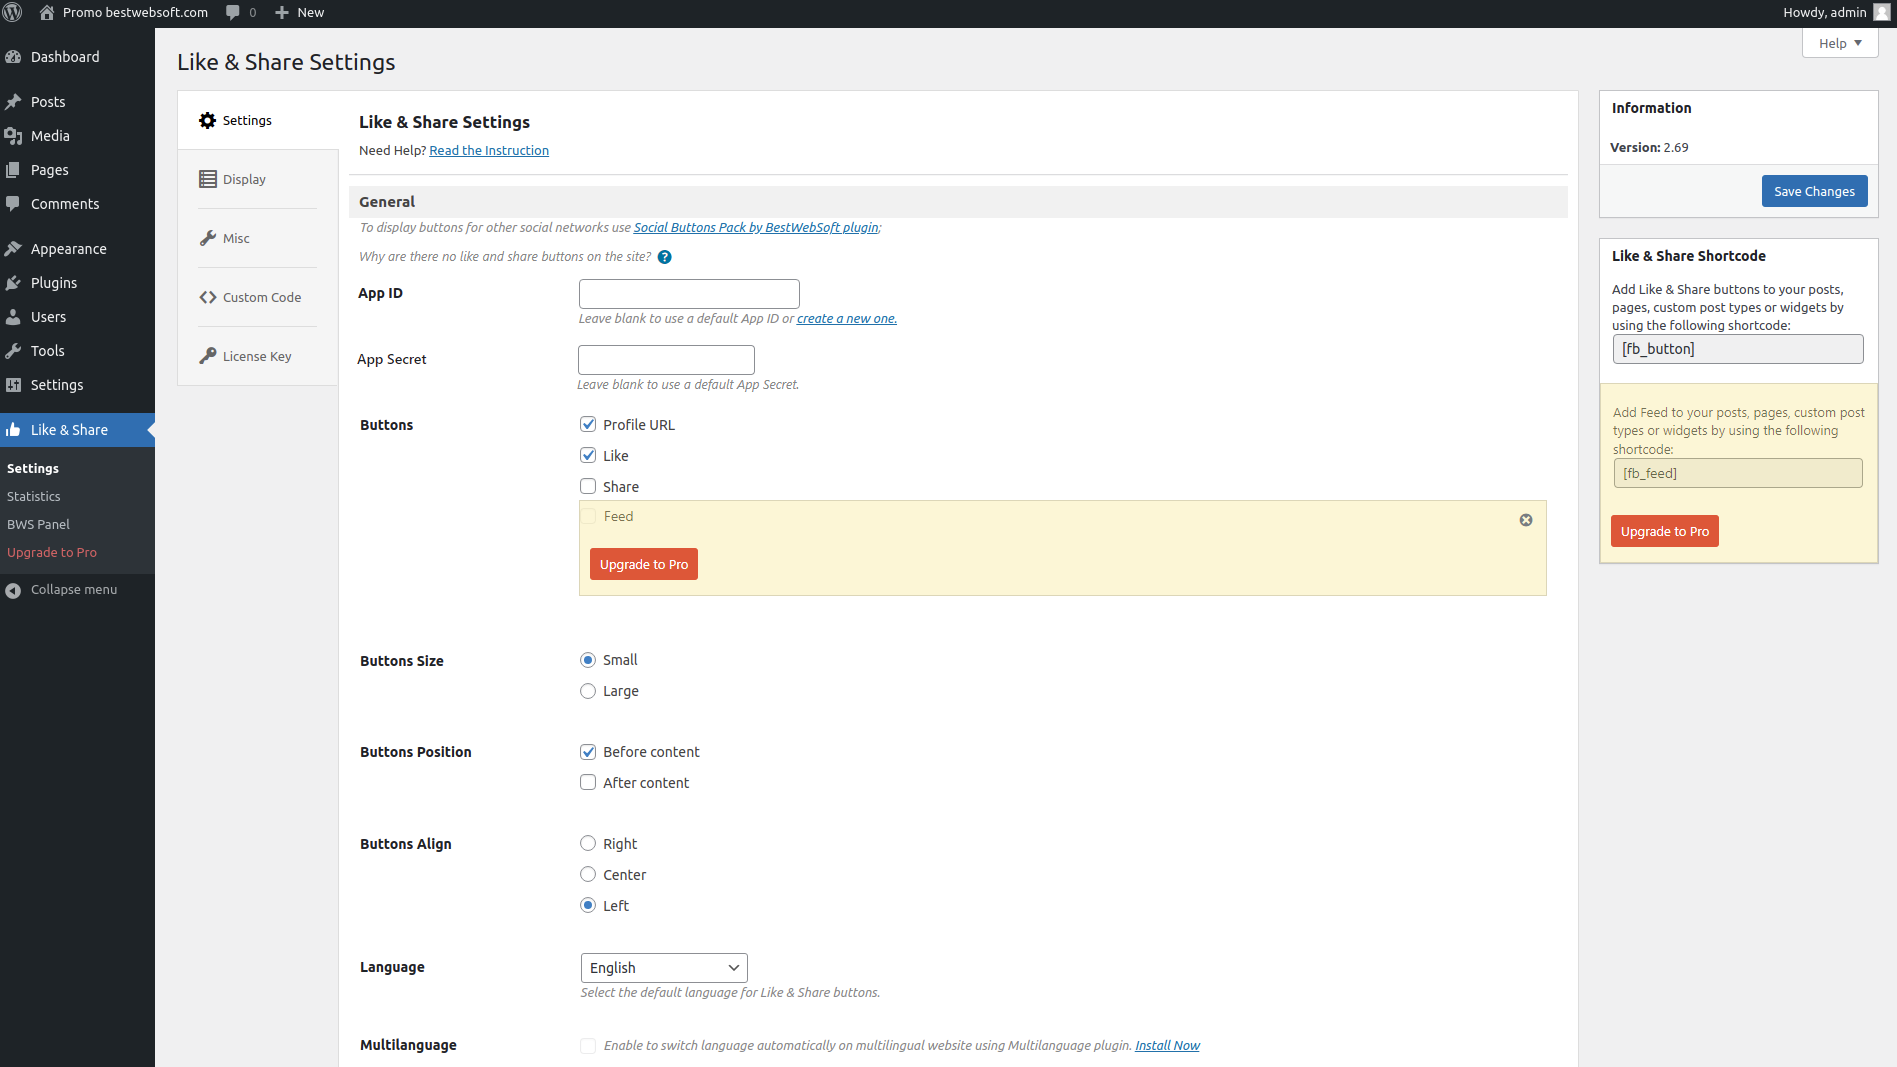This screenshot has height=1067, width=1897.
Task: Click the Save Changes button
Action: [x=1814, y=191]
